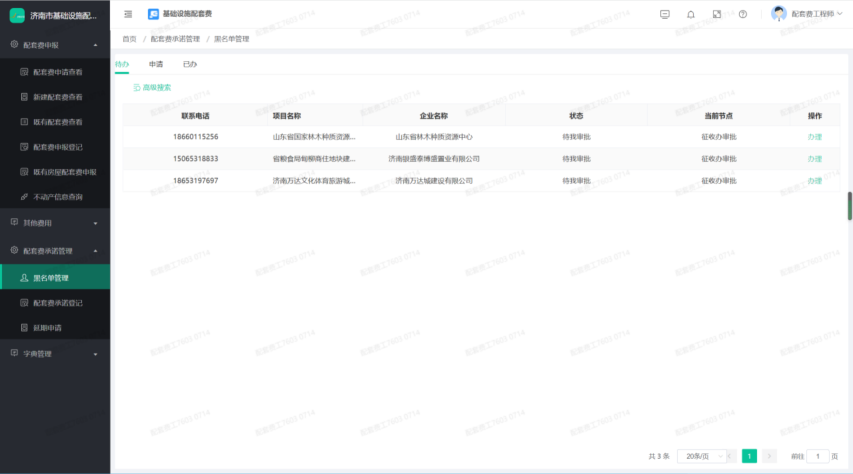853x474 pixels.
Task: Click the green app logo in sidebar
Action: click(x=17, y=15)
